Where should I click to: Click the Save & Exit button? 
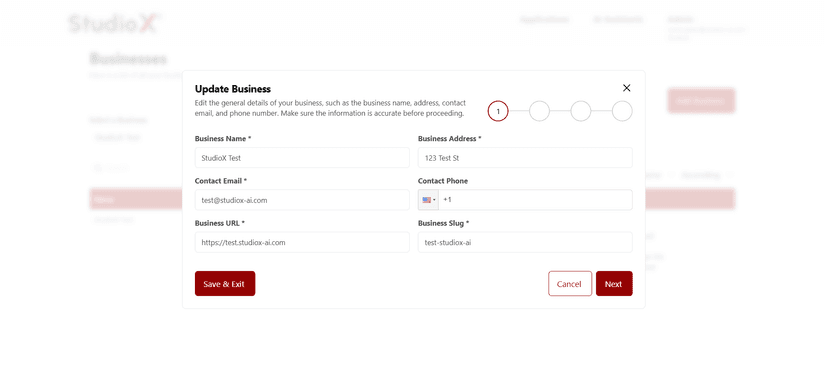[x=225, y=283]
